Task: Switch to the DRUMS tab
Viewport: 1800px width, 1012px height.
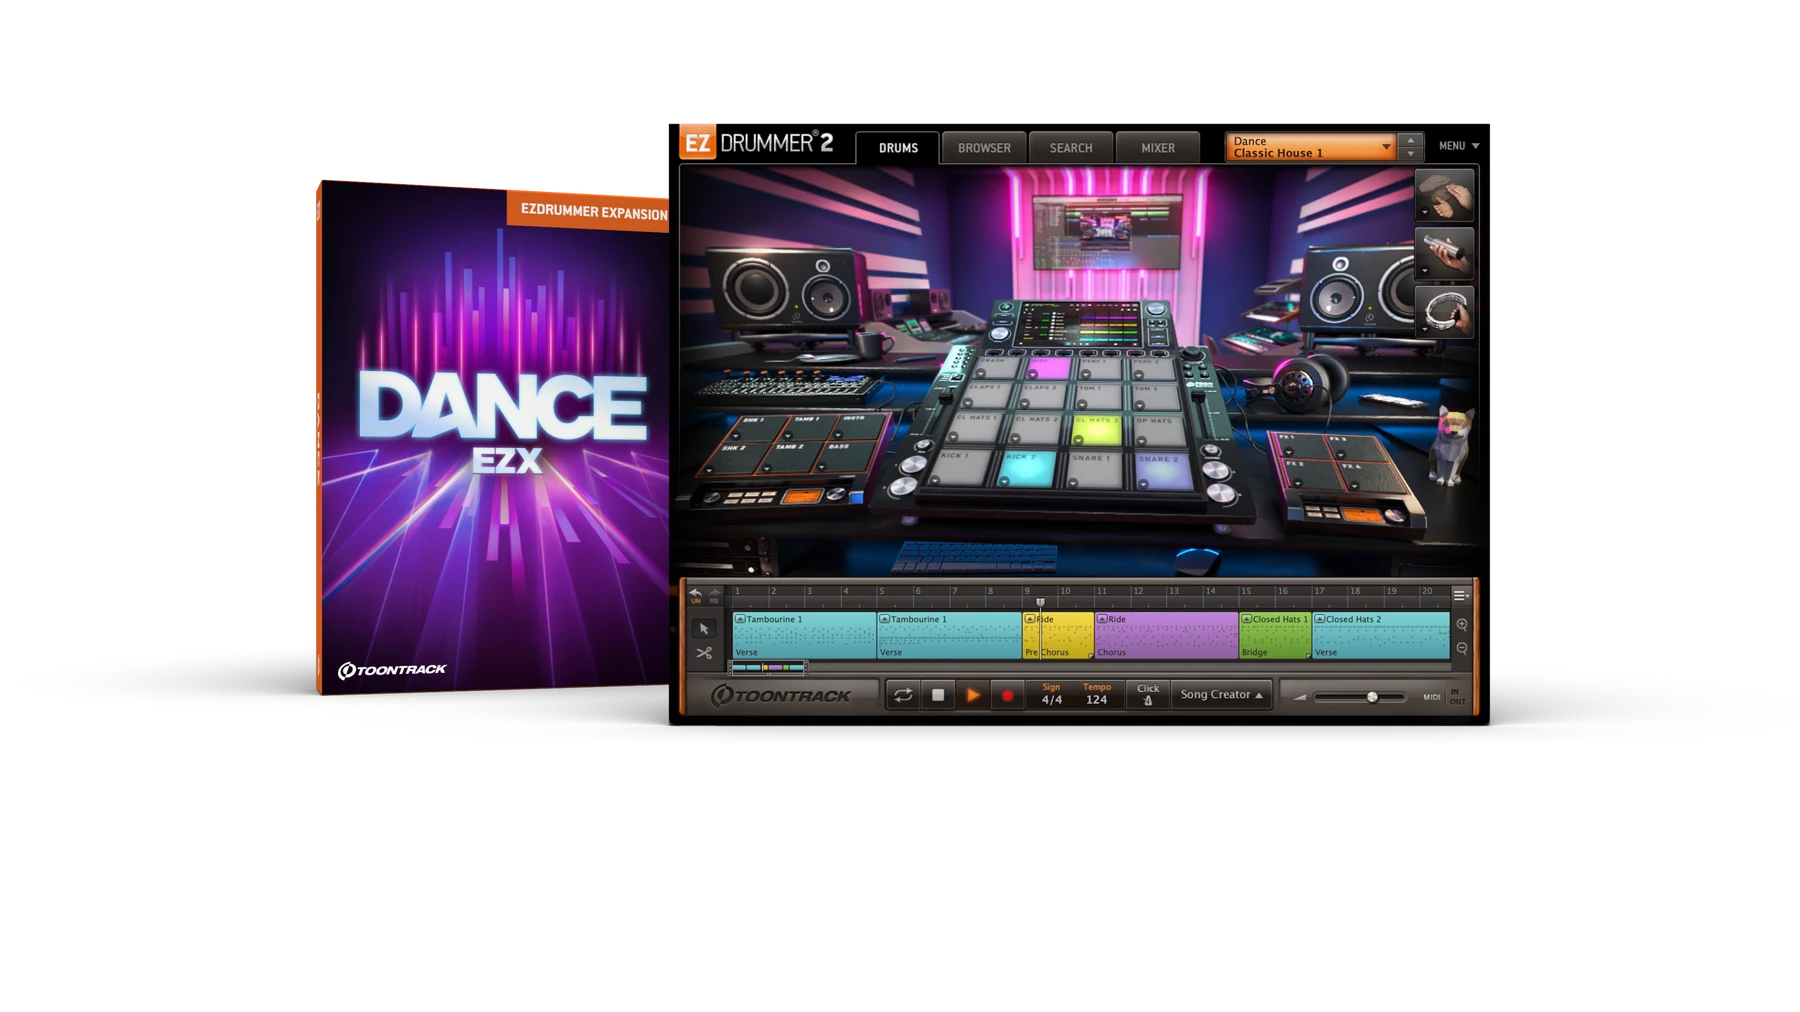Action: [898, 148]
